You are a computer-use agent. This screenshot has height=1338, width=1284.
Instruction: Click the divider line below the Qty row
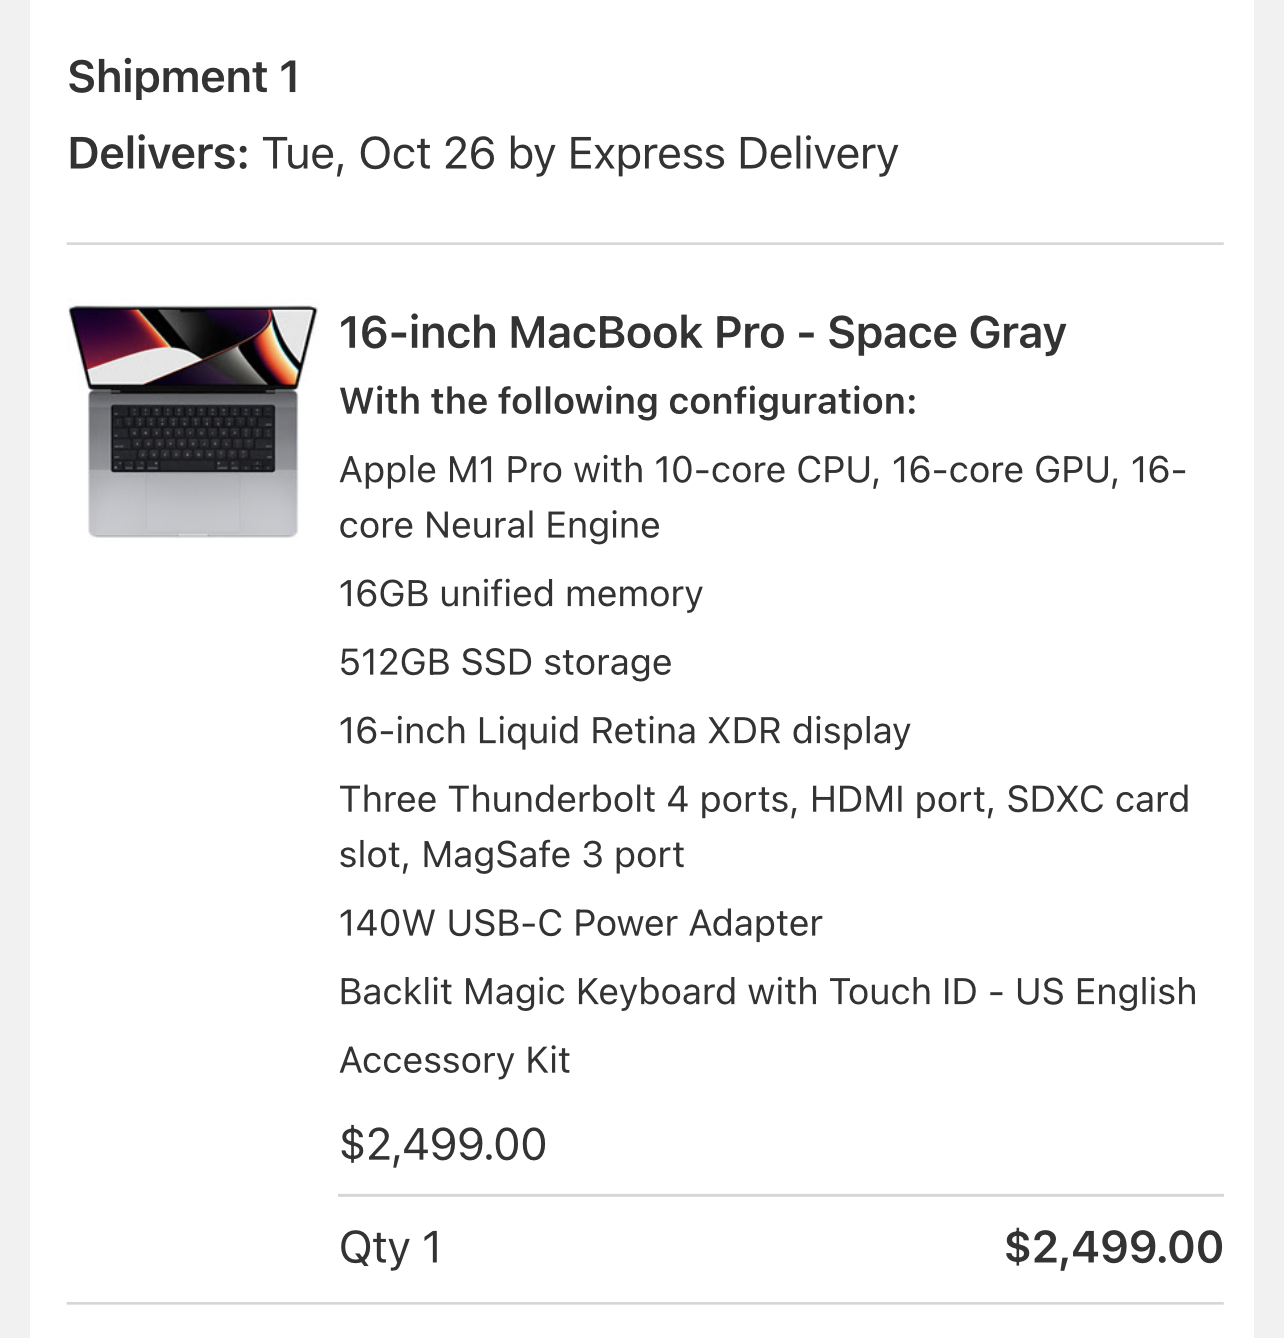click(645, 1303)
